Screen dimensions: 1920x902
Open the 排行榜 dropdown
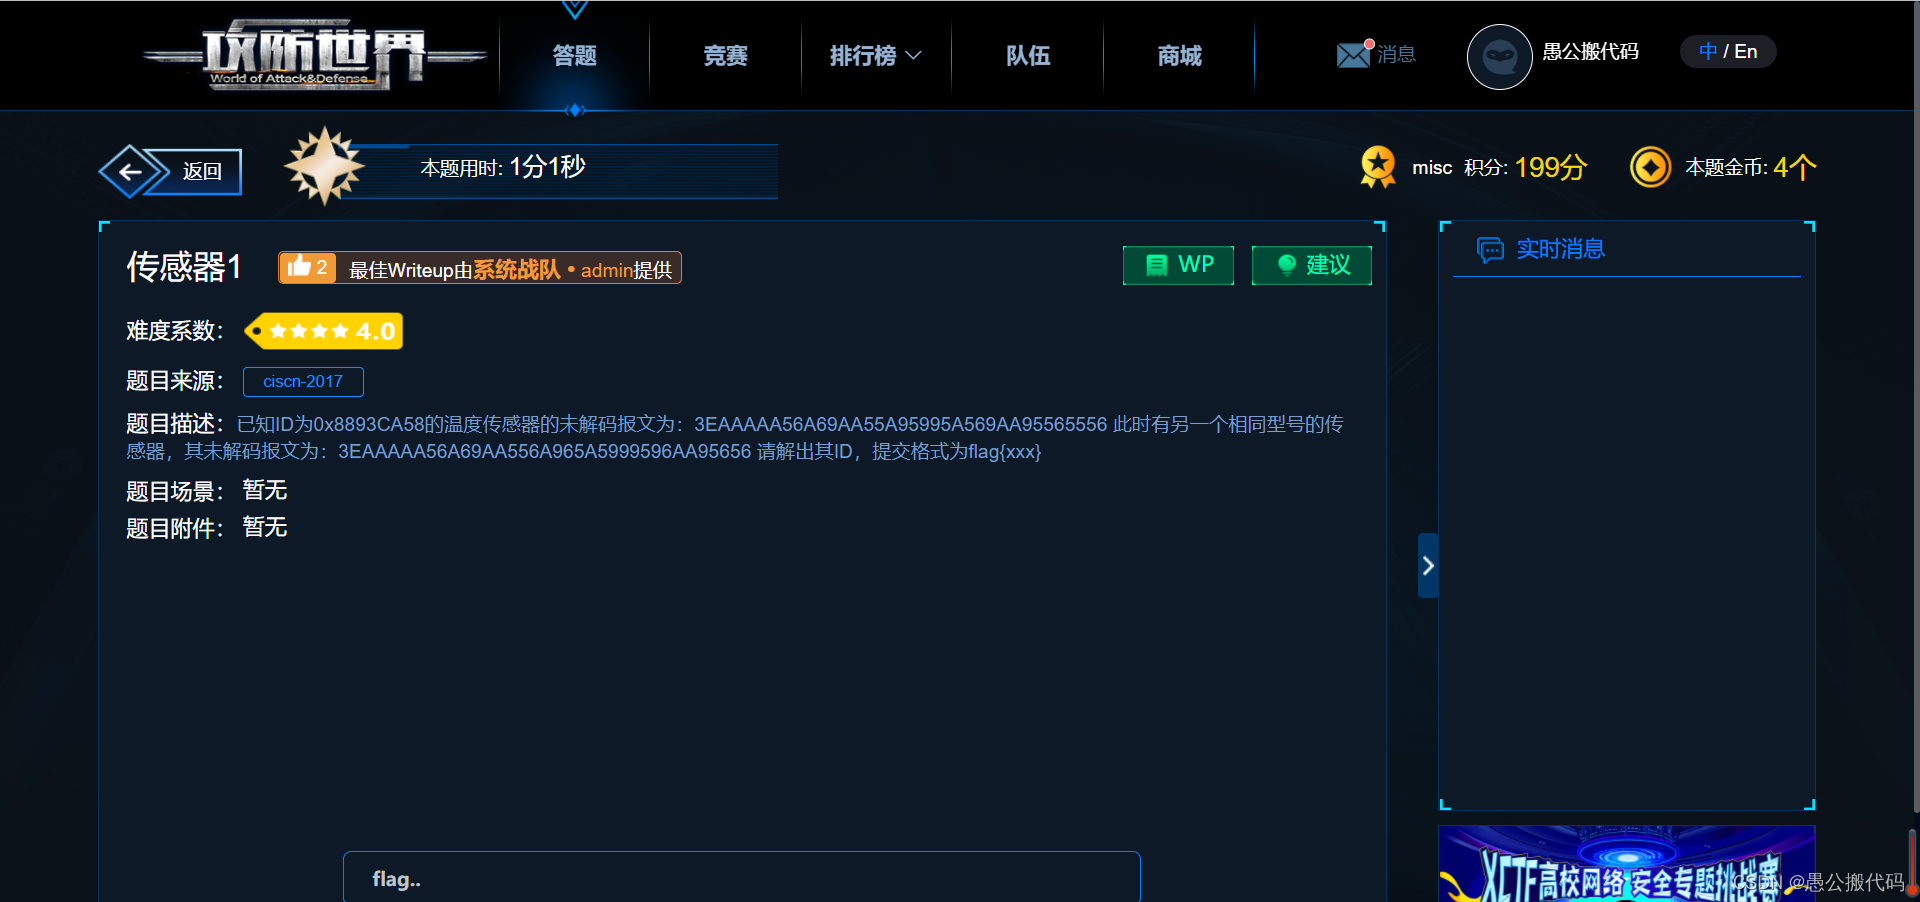874,56
